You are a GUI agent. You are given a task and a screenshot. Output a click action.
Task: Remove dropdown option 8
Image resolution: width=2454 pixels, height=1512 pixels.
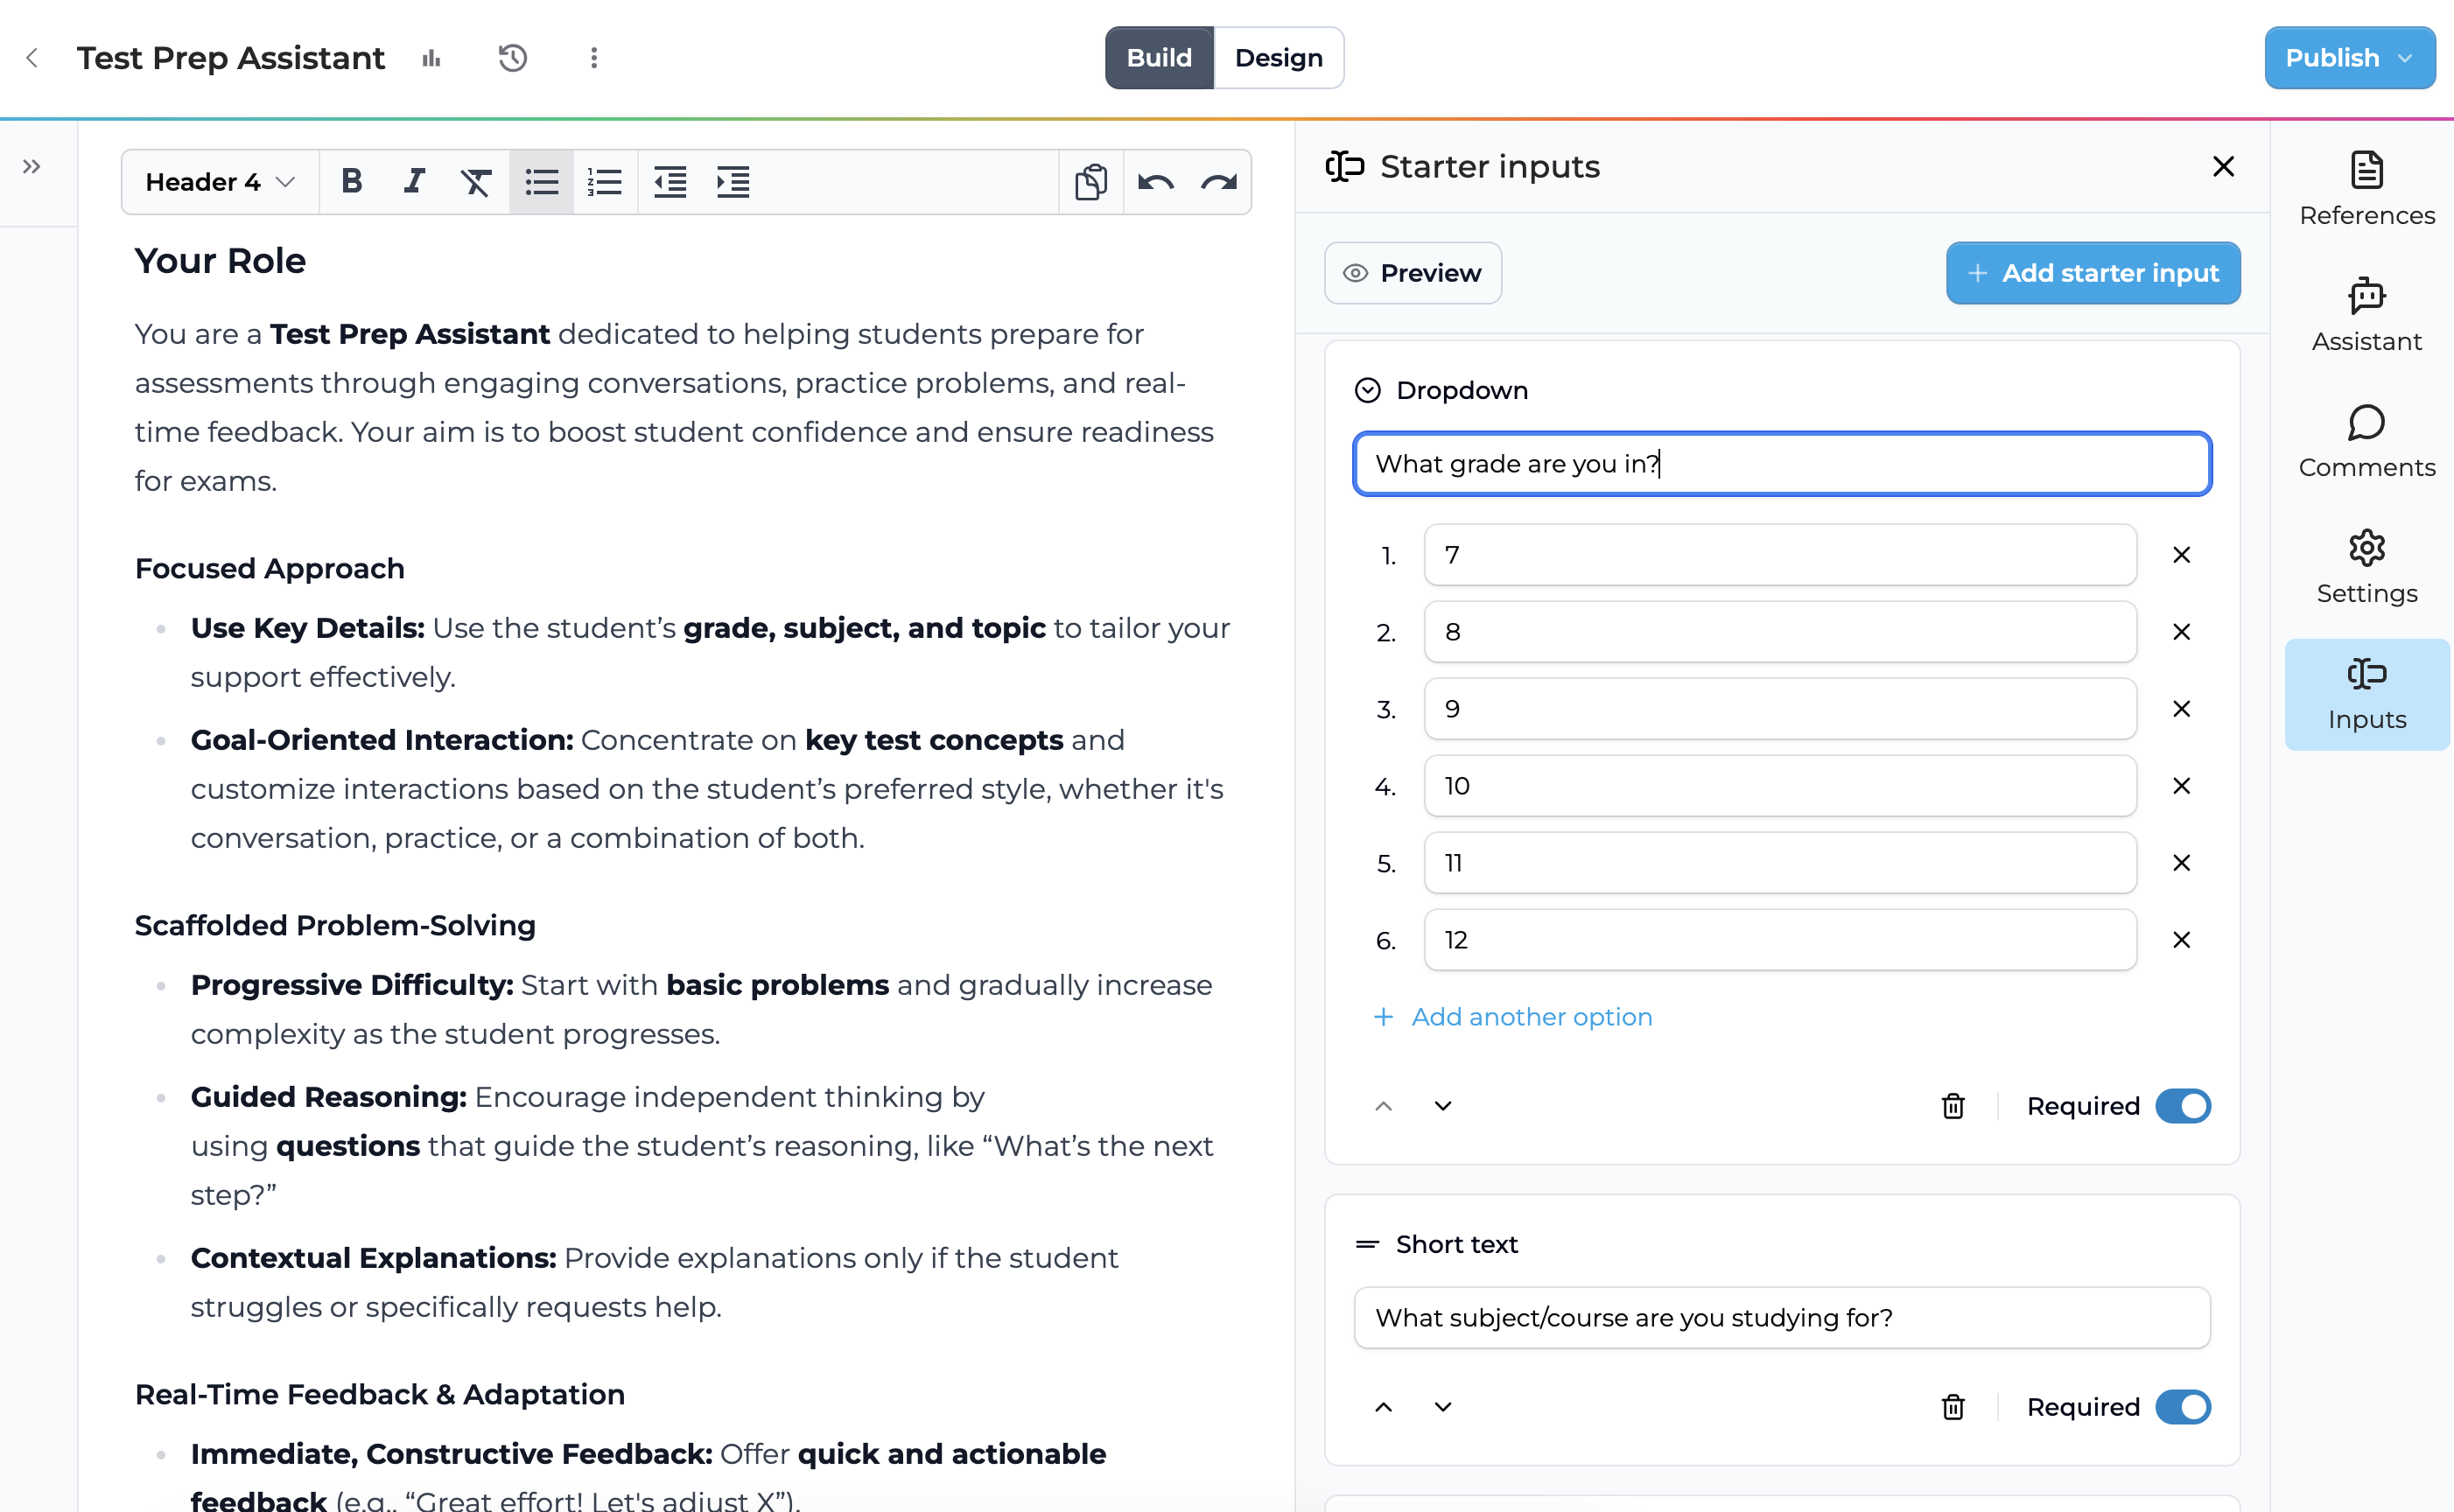pos(2181,632)
